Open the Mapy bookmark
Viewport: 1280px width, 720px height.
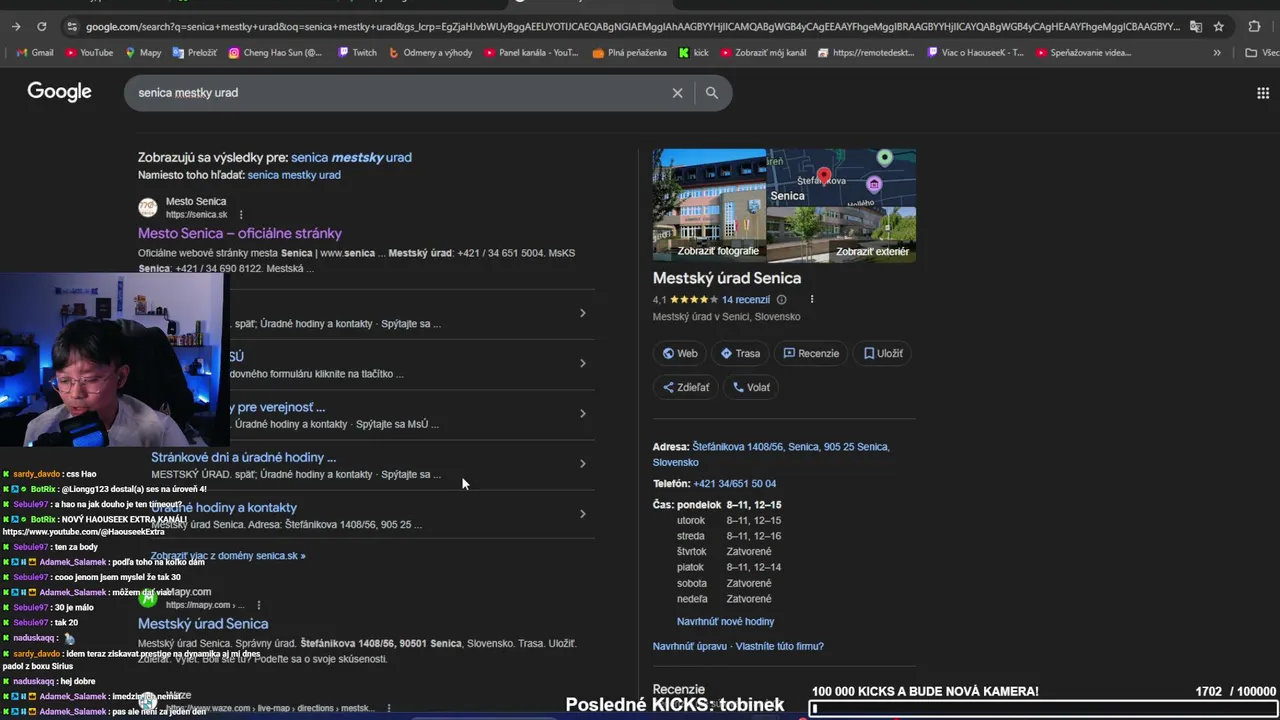tap(143, 52)
